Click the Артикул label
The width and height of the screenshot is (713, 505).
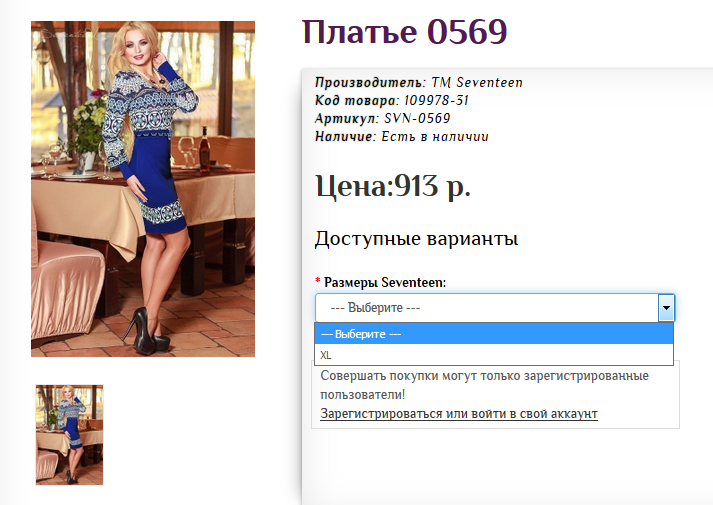(346, 119)
